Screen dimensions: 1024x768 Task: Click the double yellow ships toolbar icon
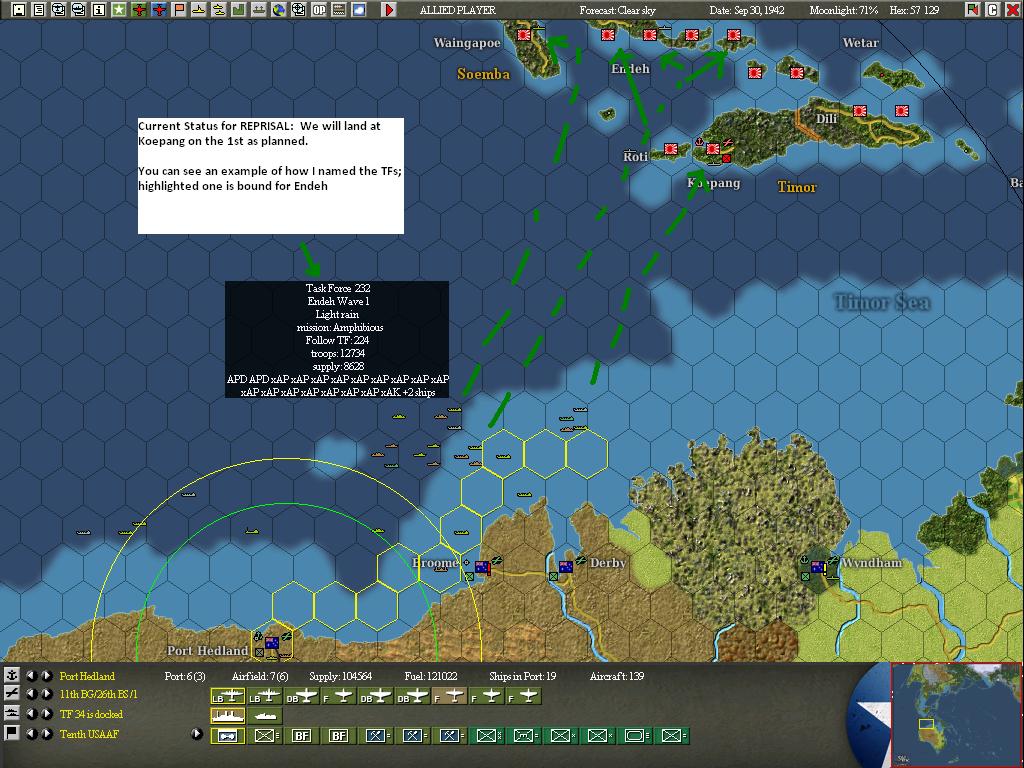coord(219,10)
